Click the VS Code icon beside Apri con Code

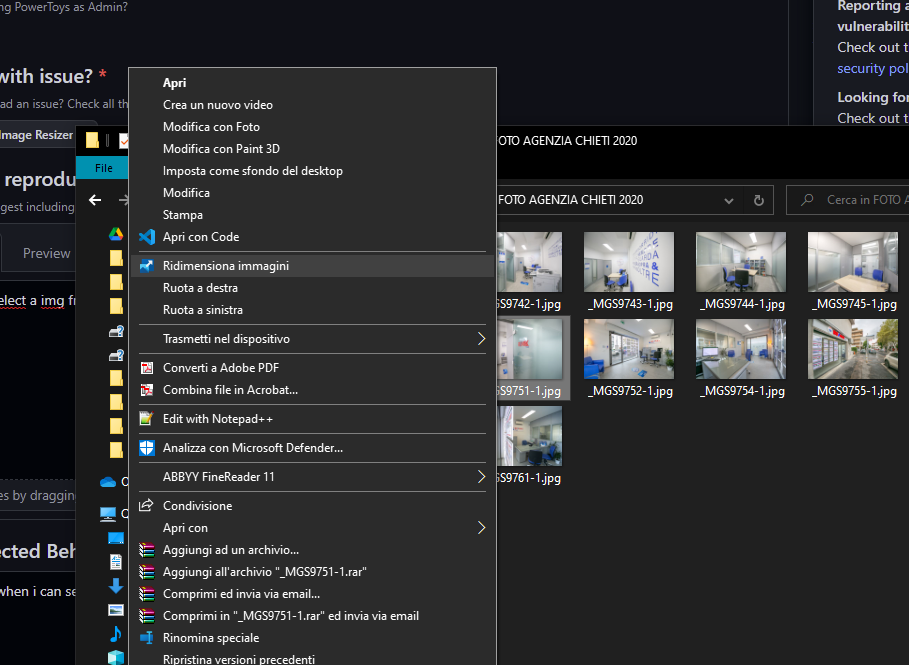147,237
